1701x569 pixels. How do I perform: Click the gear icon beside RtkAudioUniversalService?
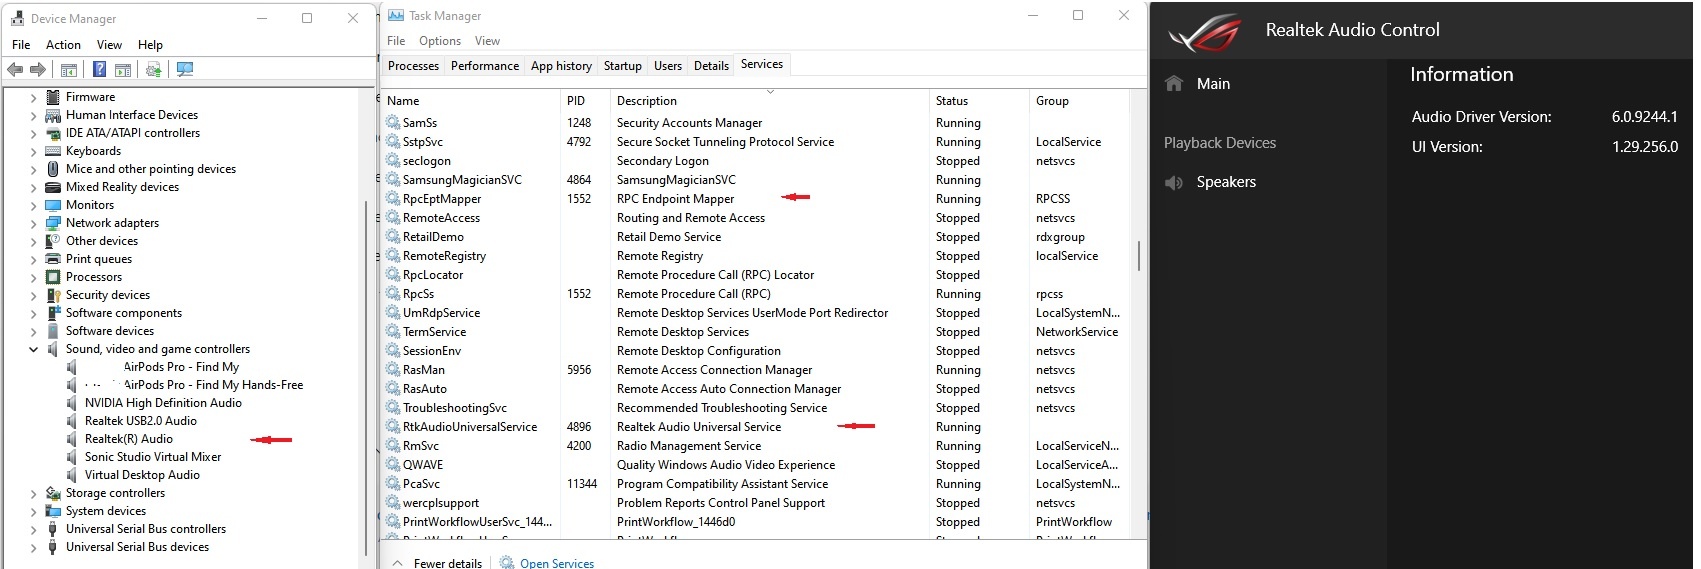click(393, 427)
